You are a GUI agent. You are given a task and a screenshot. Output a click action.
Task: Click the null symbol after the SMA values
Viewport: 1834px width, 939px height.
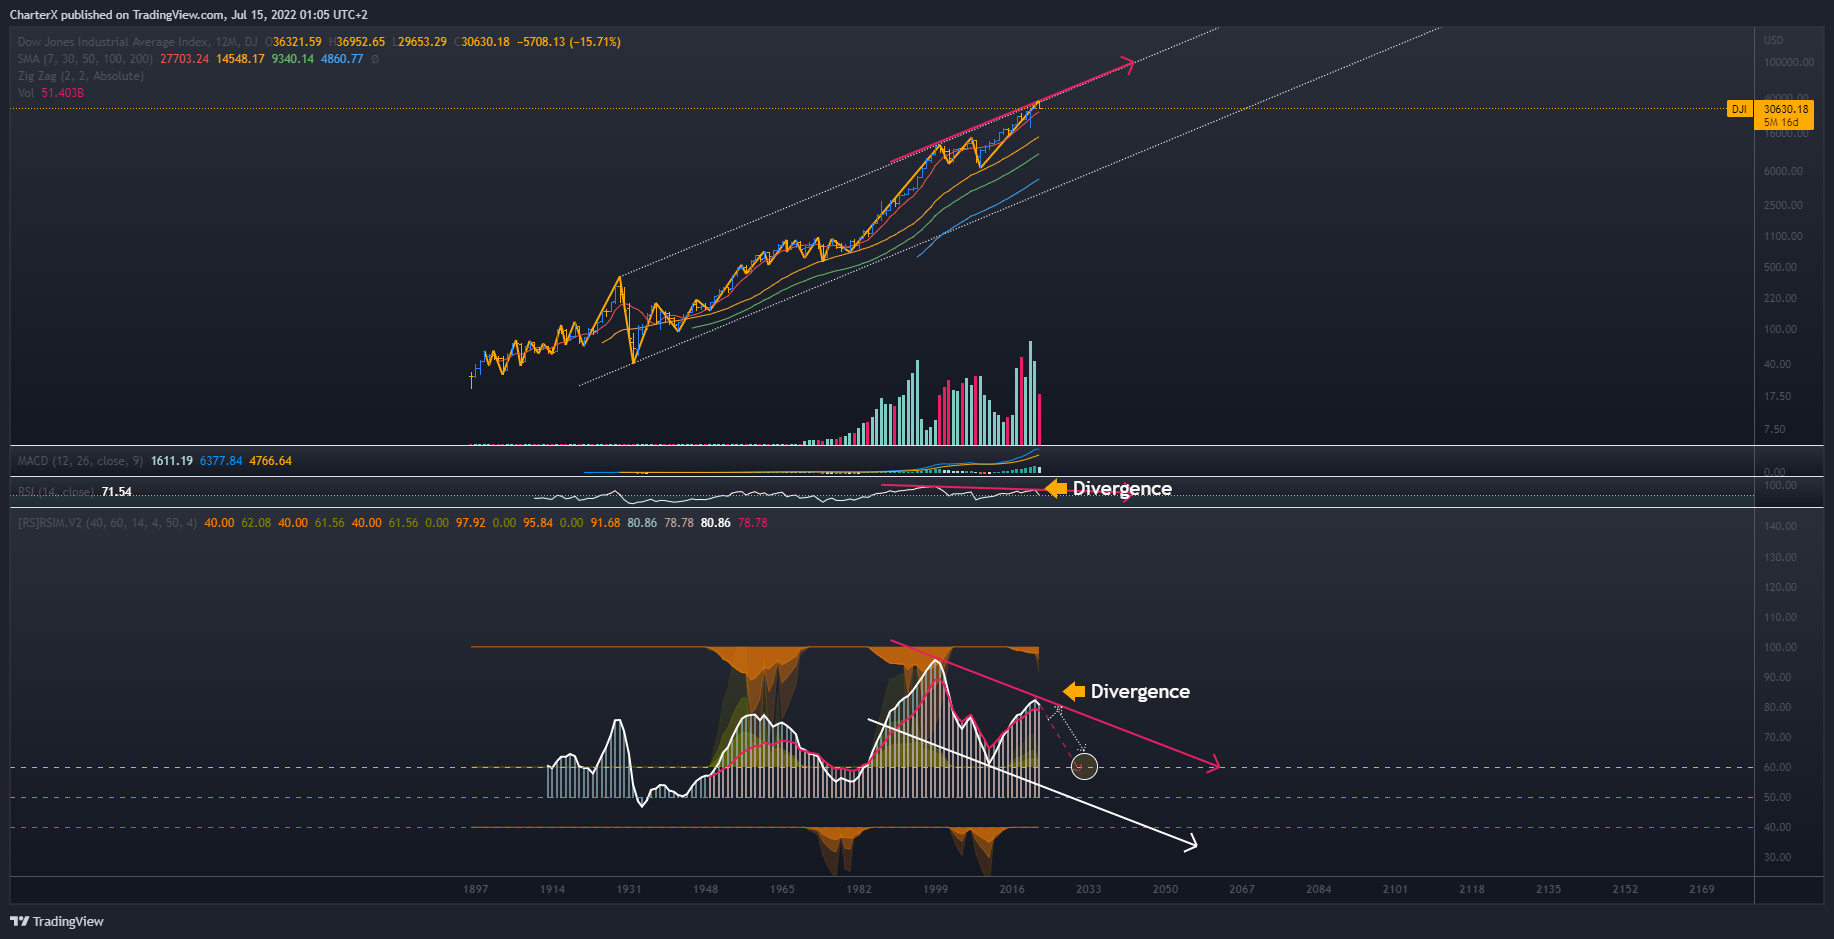375,59
